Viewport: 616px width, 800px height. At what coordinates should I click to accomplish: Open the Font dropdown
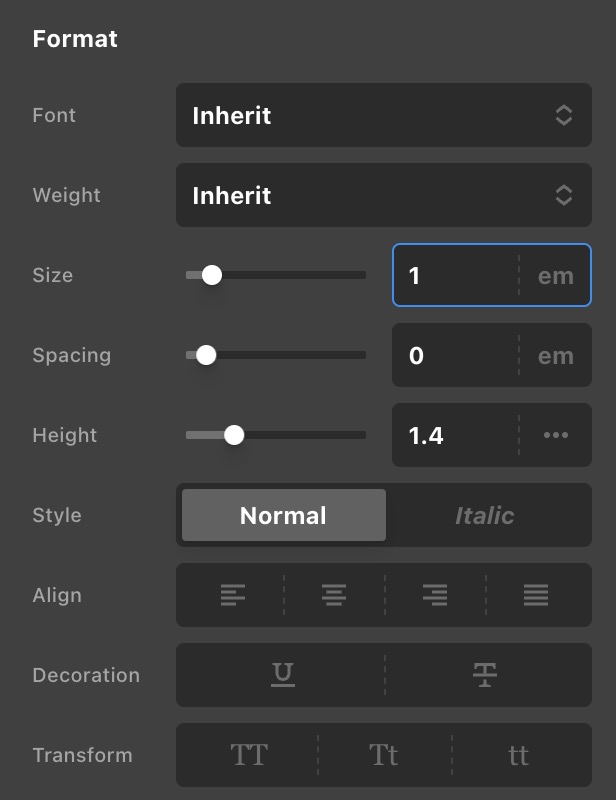pos(383,115)
